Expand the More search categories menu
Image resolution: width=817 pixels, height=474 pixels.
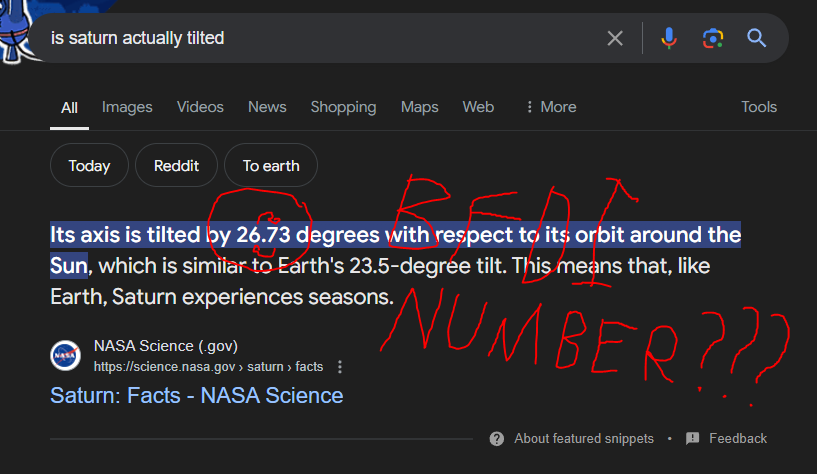tap(550, 107)
